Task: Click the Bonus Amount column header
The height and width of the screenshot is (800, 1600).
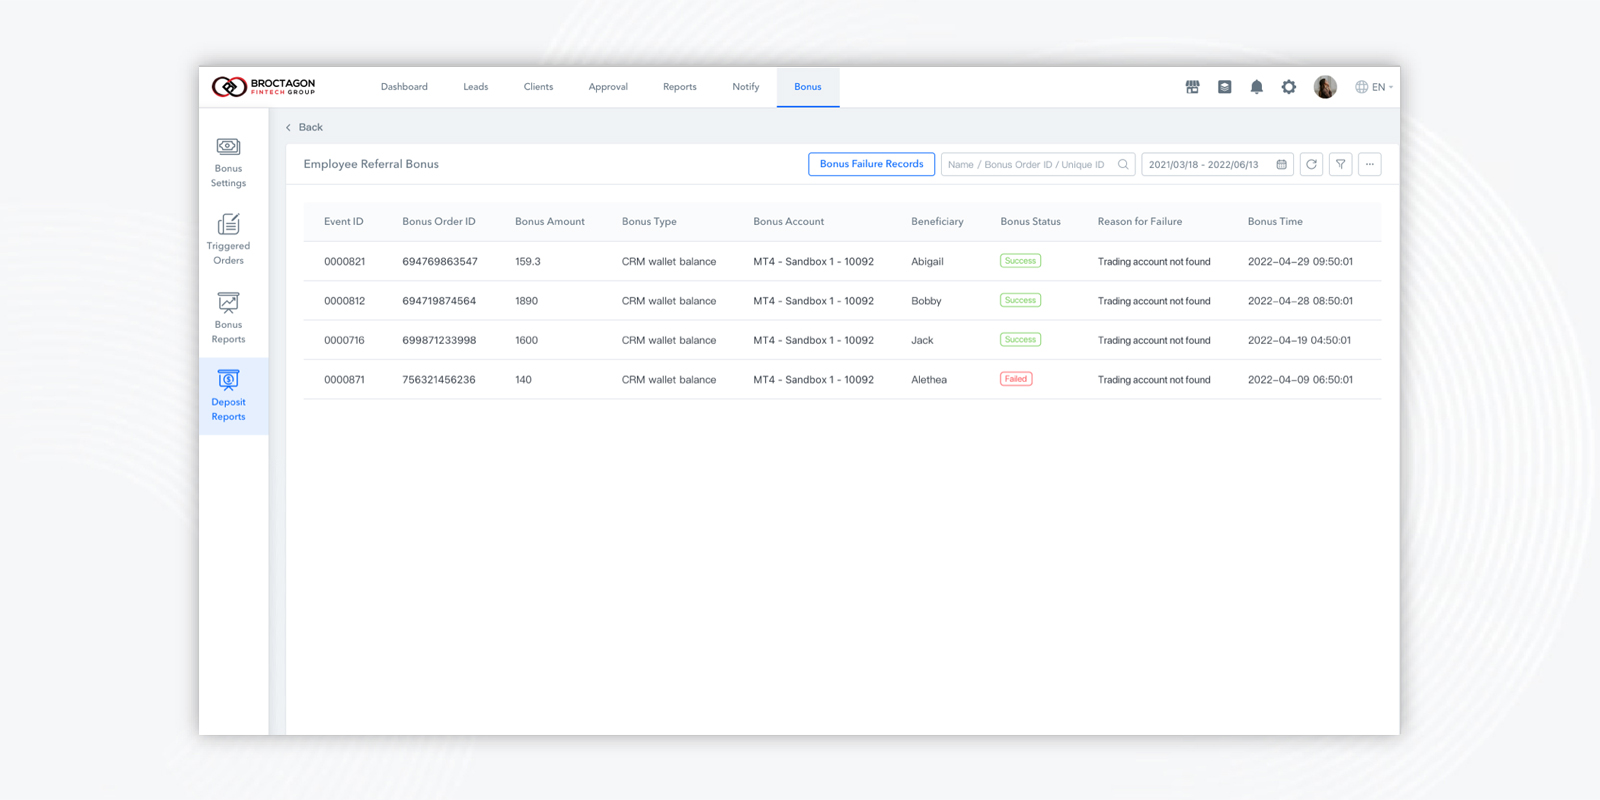Action: pyautogui.click(x=550, y=222)
